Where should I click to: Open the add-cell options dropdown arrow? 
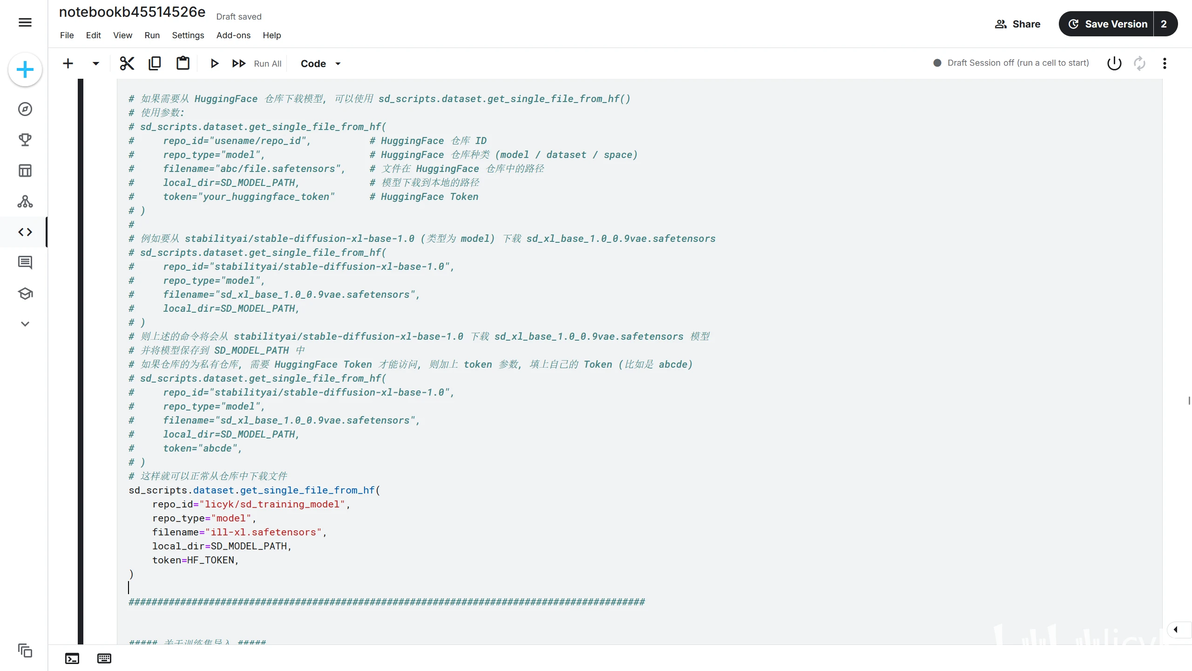96,63
